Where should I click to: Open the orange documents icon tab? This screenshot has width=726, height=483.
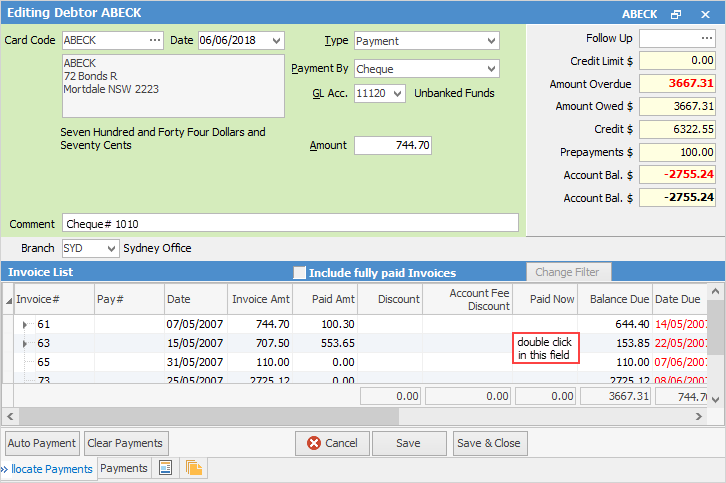(x=194, y=468)
